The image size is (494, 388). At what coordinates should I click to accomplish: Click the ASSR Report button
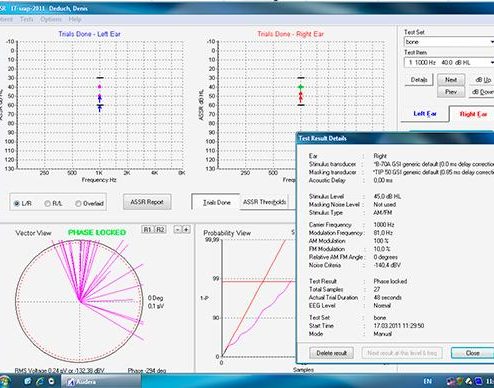[147, 202]
